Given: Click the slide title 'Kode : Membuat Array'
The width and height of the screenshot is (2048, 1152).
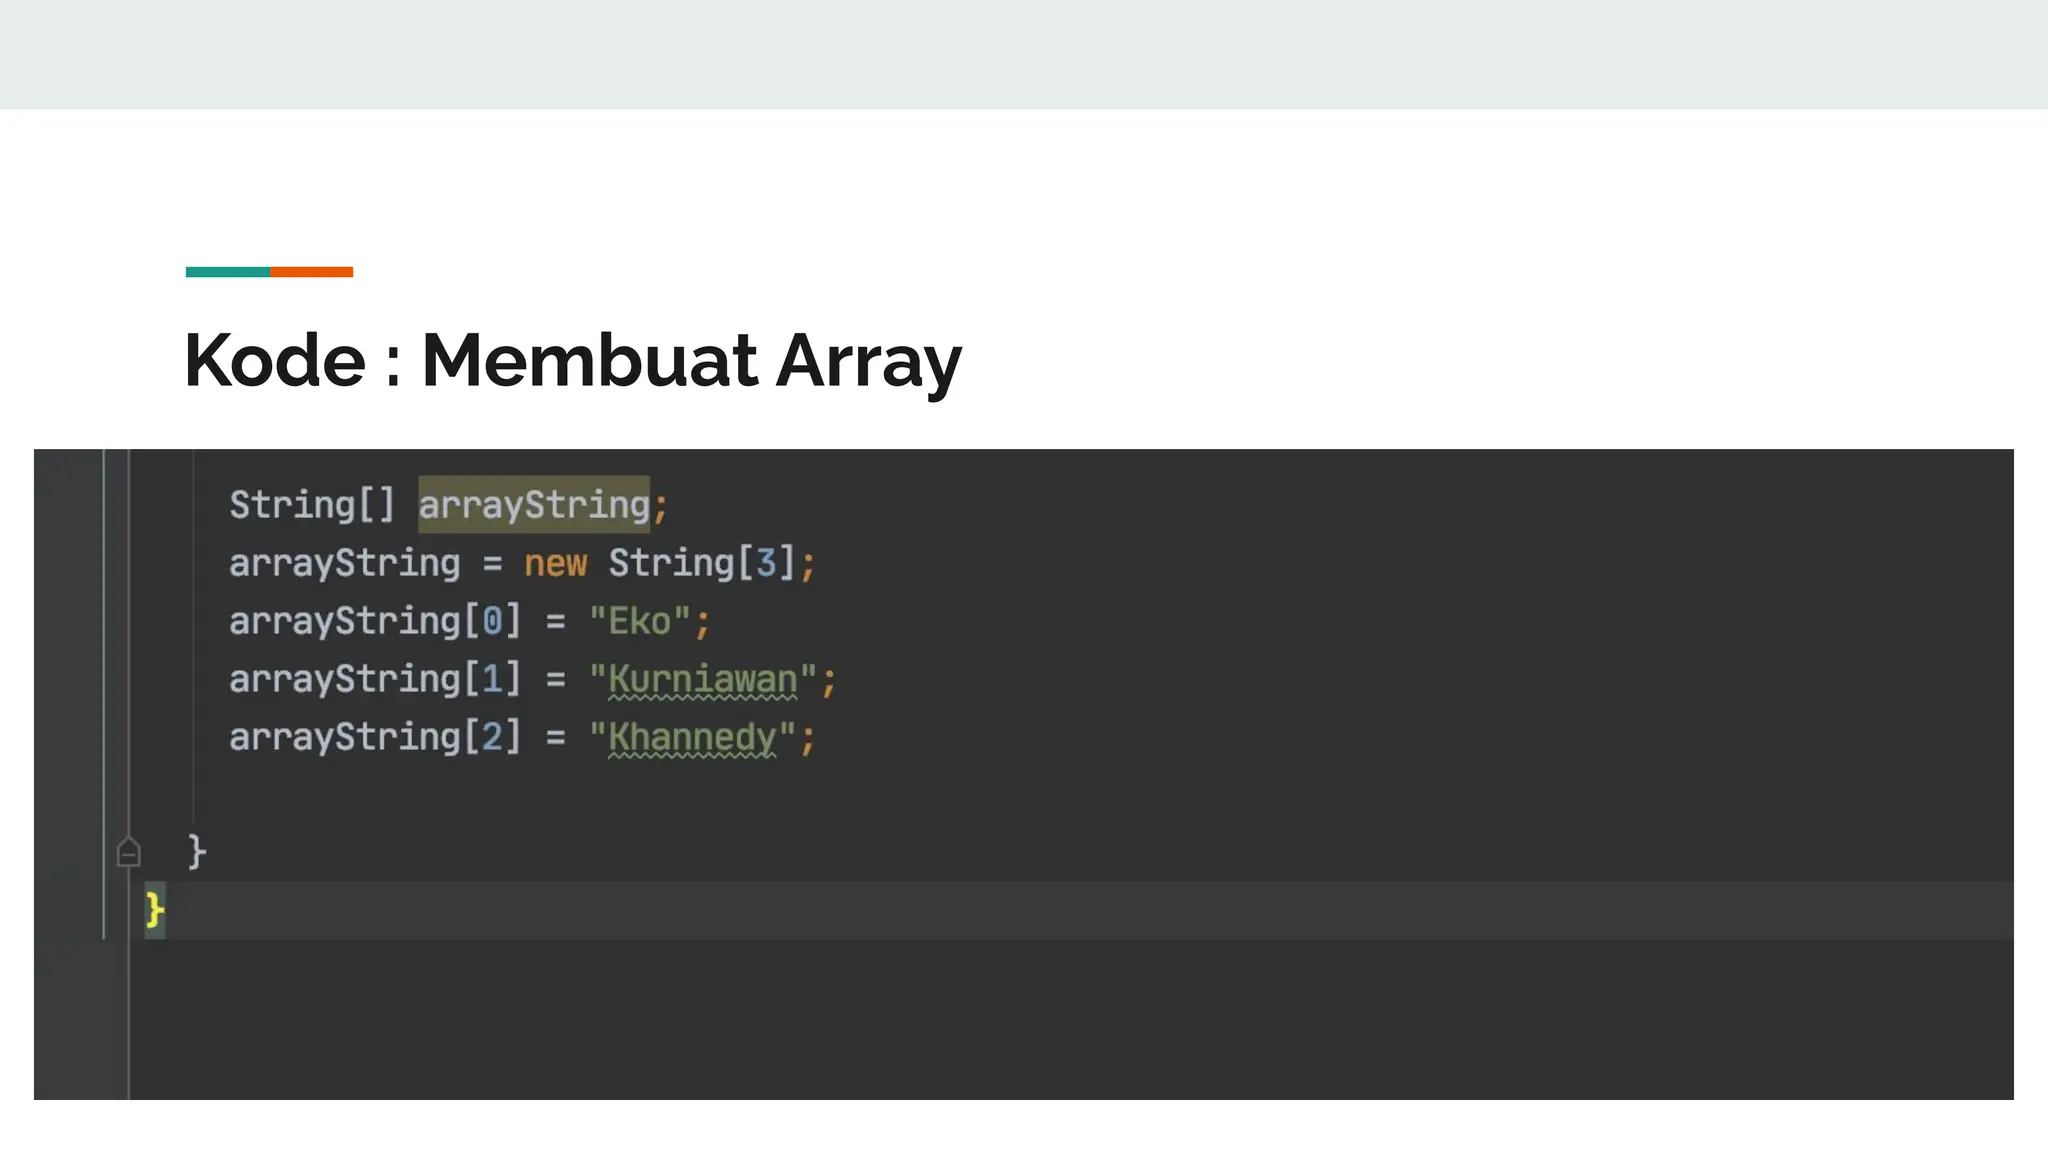Looking at the screenshot, I should [573, 361].
